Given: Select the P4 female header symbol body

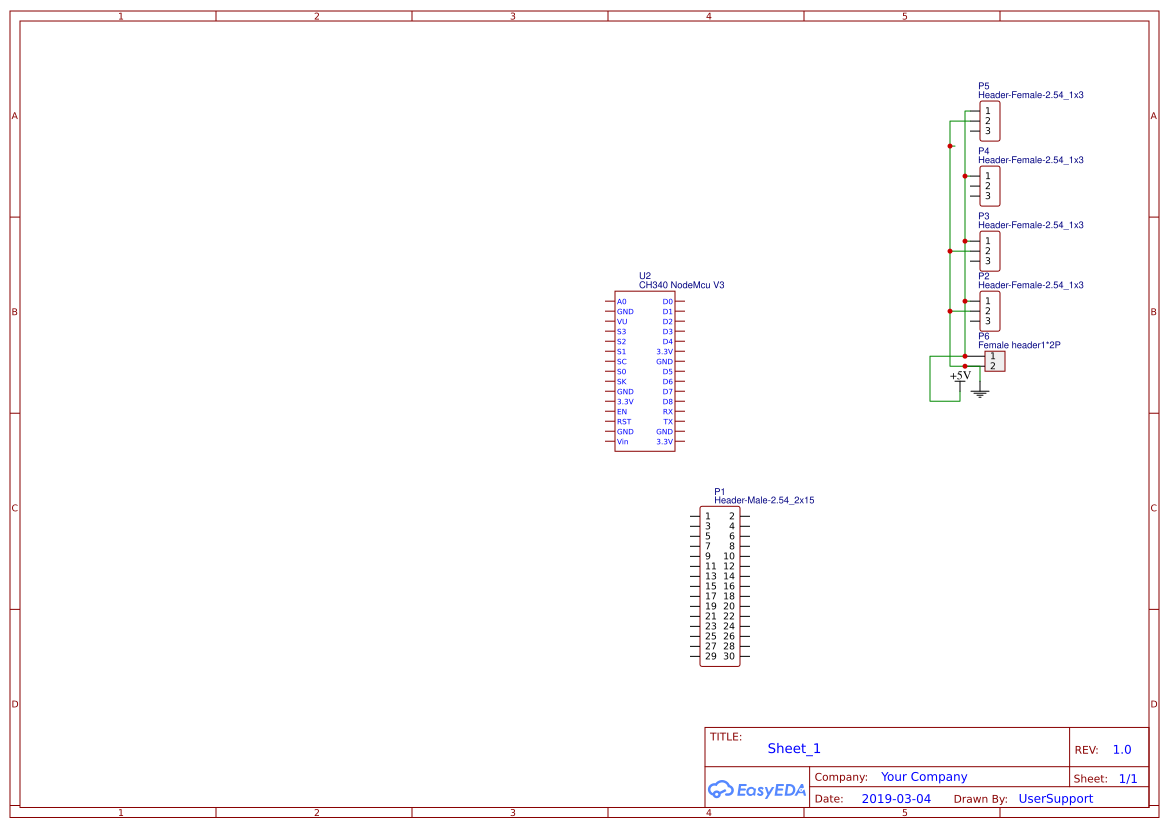Looking at the screenshot, I should [989, 186].
